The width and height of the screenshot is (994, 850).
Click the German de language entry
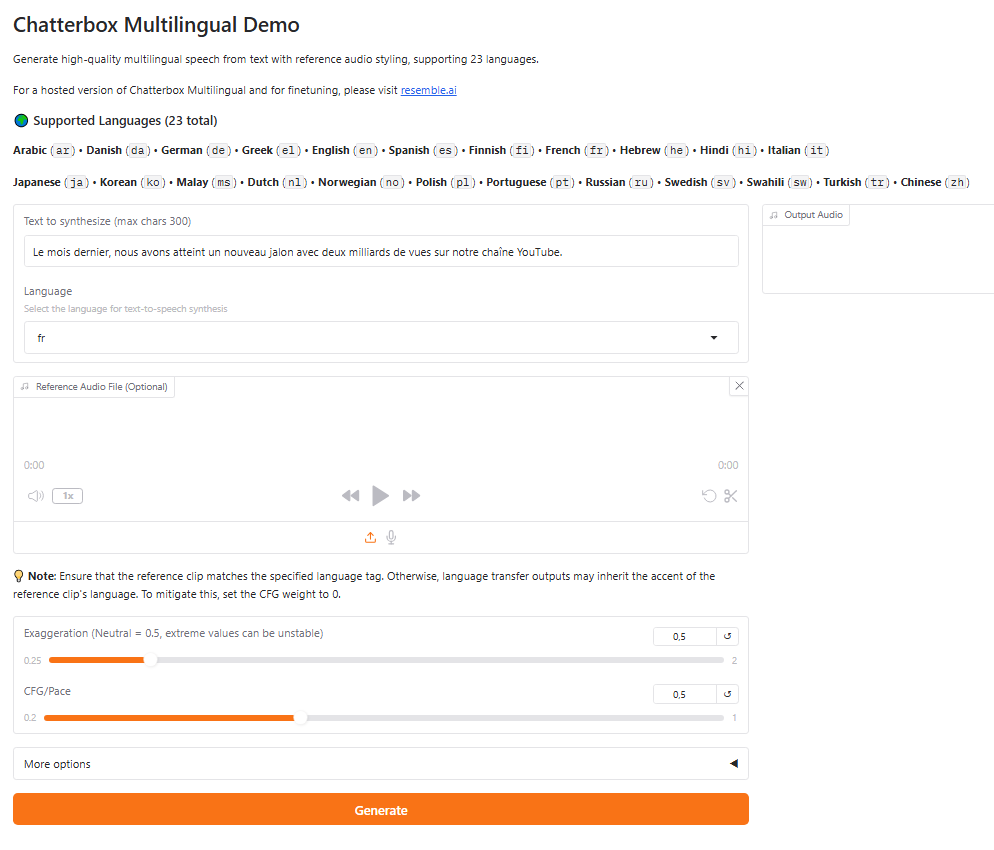(x=197, y=150)
